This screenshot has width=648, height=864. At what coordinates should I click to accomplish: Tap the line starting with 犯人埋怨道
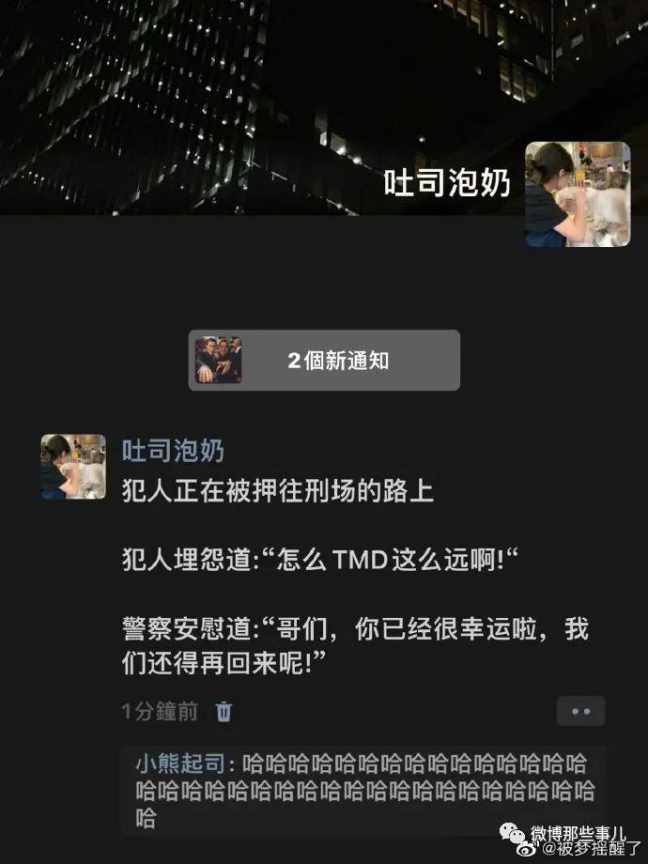click(x=320, y=561)
